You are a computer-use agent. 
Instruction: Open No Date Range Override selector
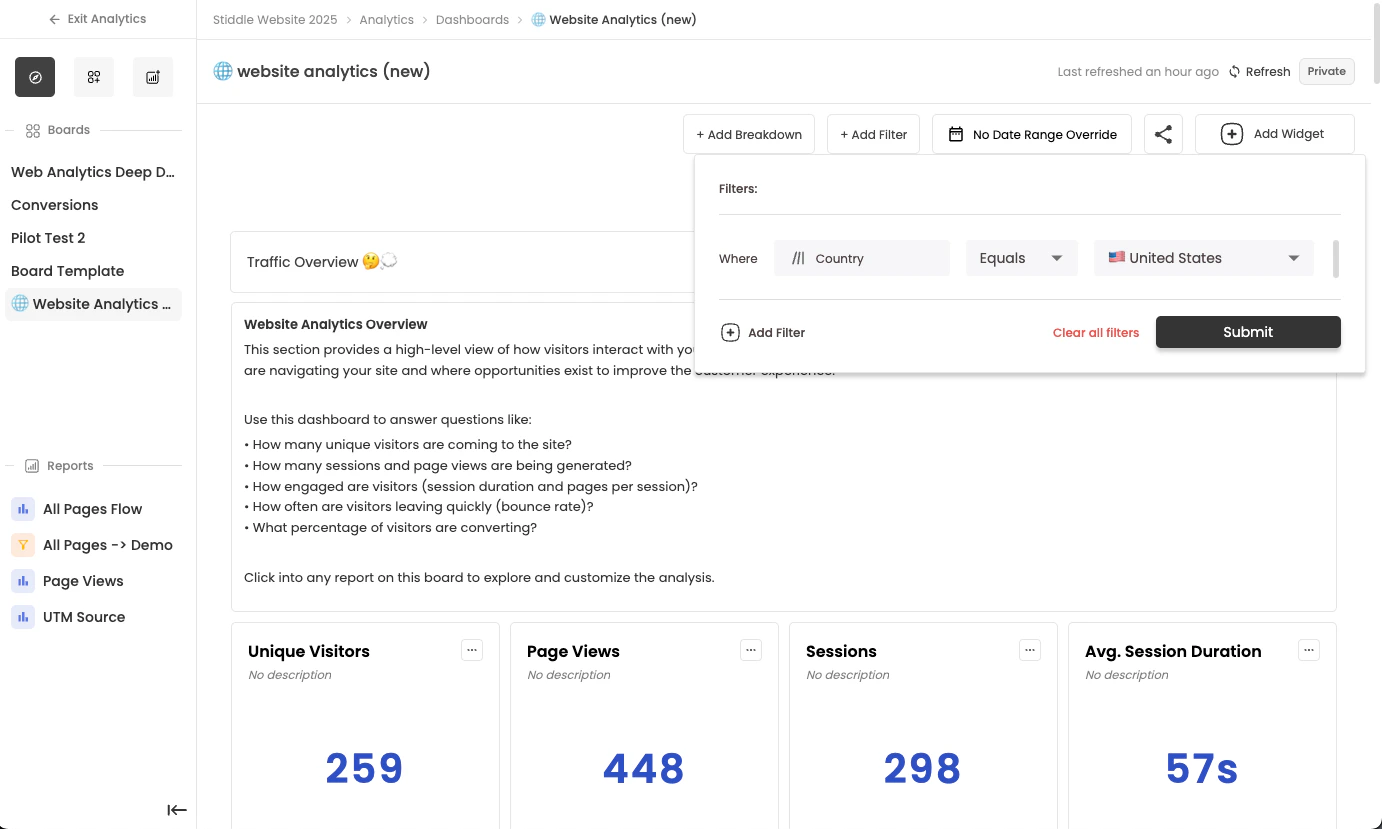[1032, 134]
